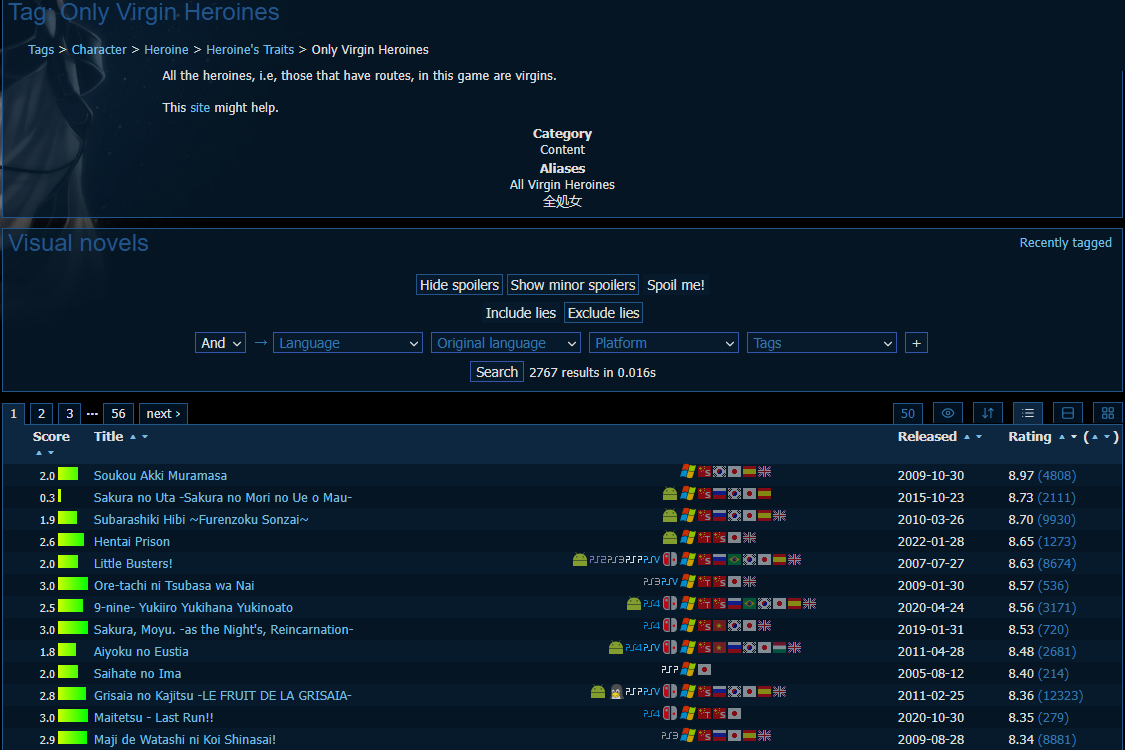Click rating 8.36 (12323) cell

[1045, 695]
